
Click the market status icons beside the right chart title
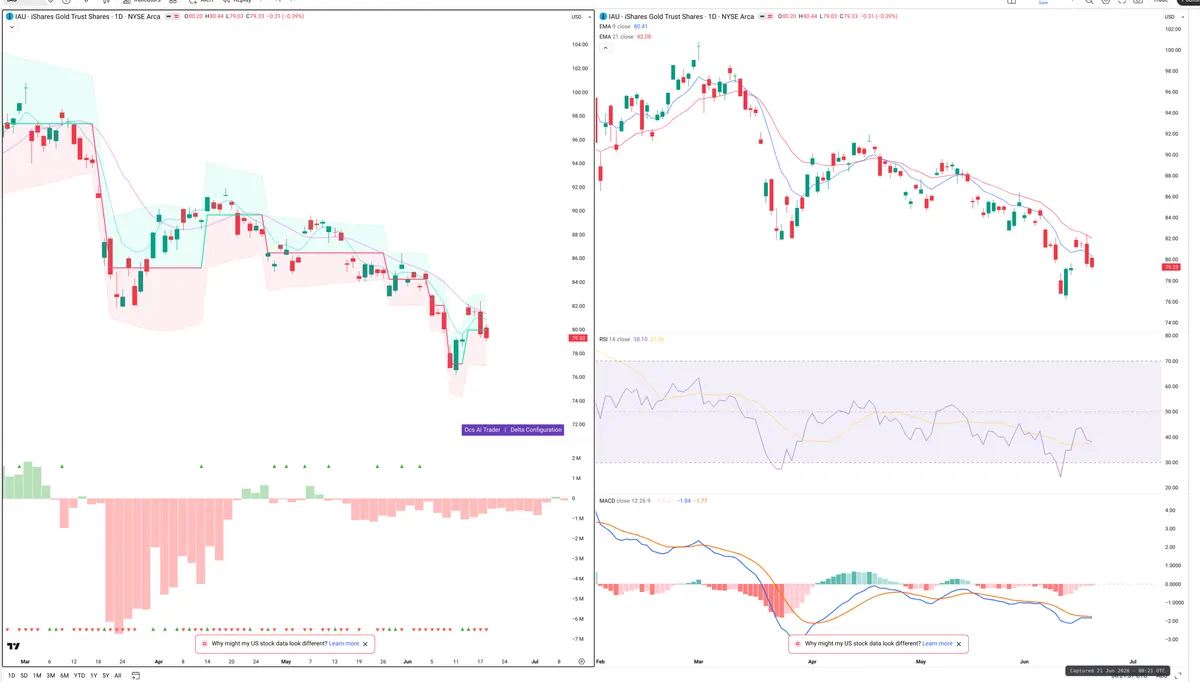click(x=766, y=17)
